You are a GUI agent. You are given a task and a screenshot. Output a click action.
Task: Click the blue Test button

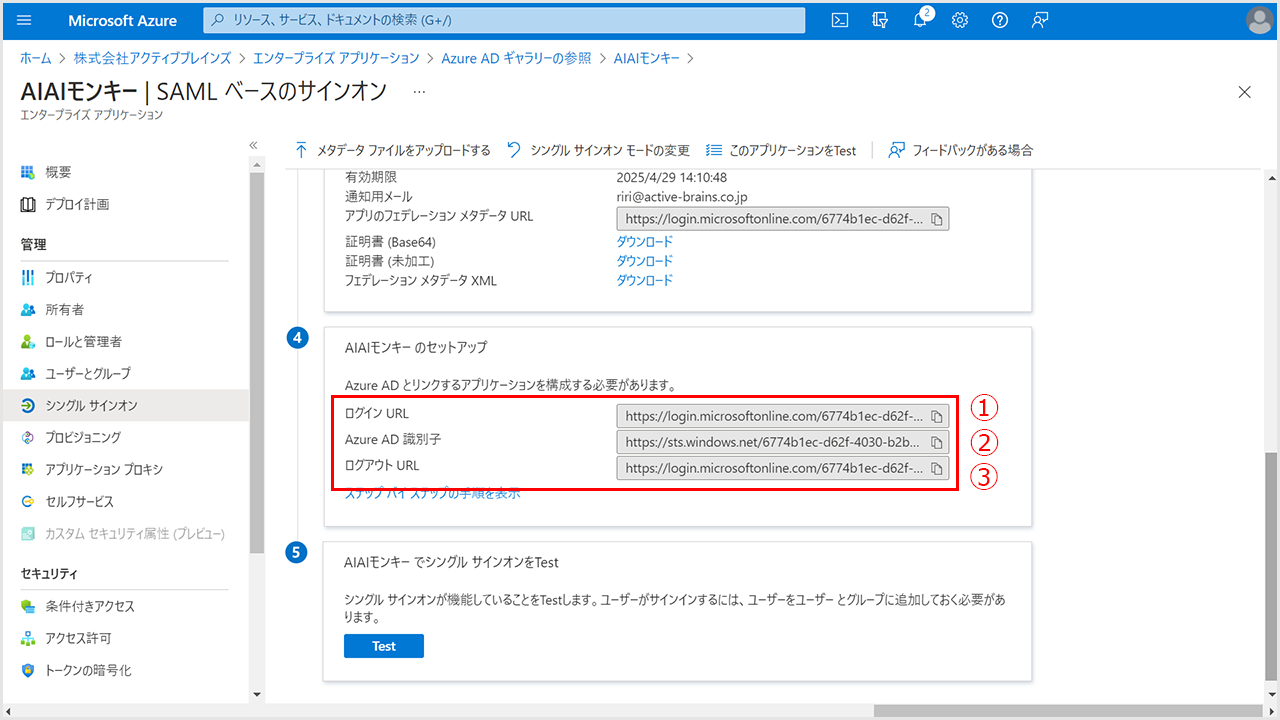coord(383,646)
